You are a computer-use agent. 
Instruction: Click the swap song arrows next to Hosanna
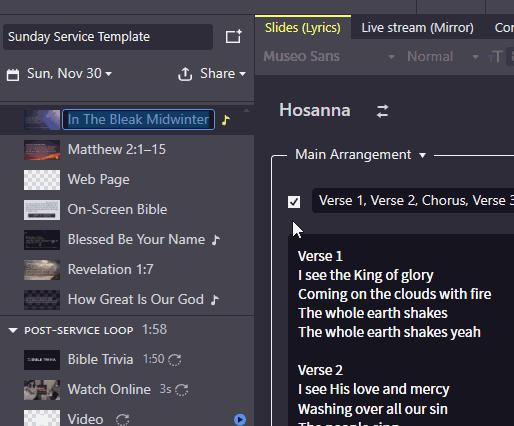coord(382,111)
